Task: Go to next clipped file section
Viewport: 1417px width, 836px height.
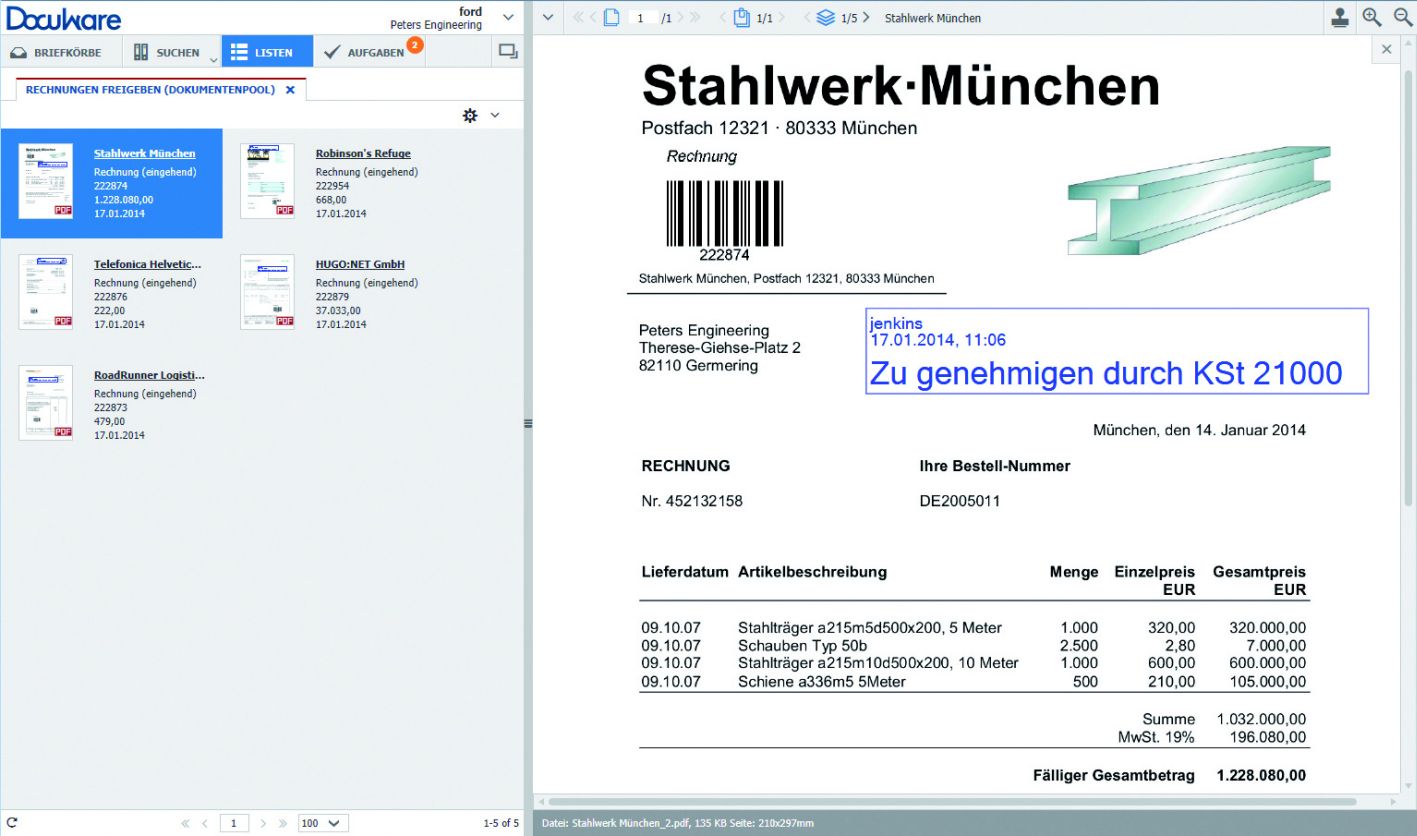Action: tap(782, 17)
